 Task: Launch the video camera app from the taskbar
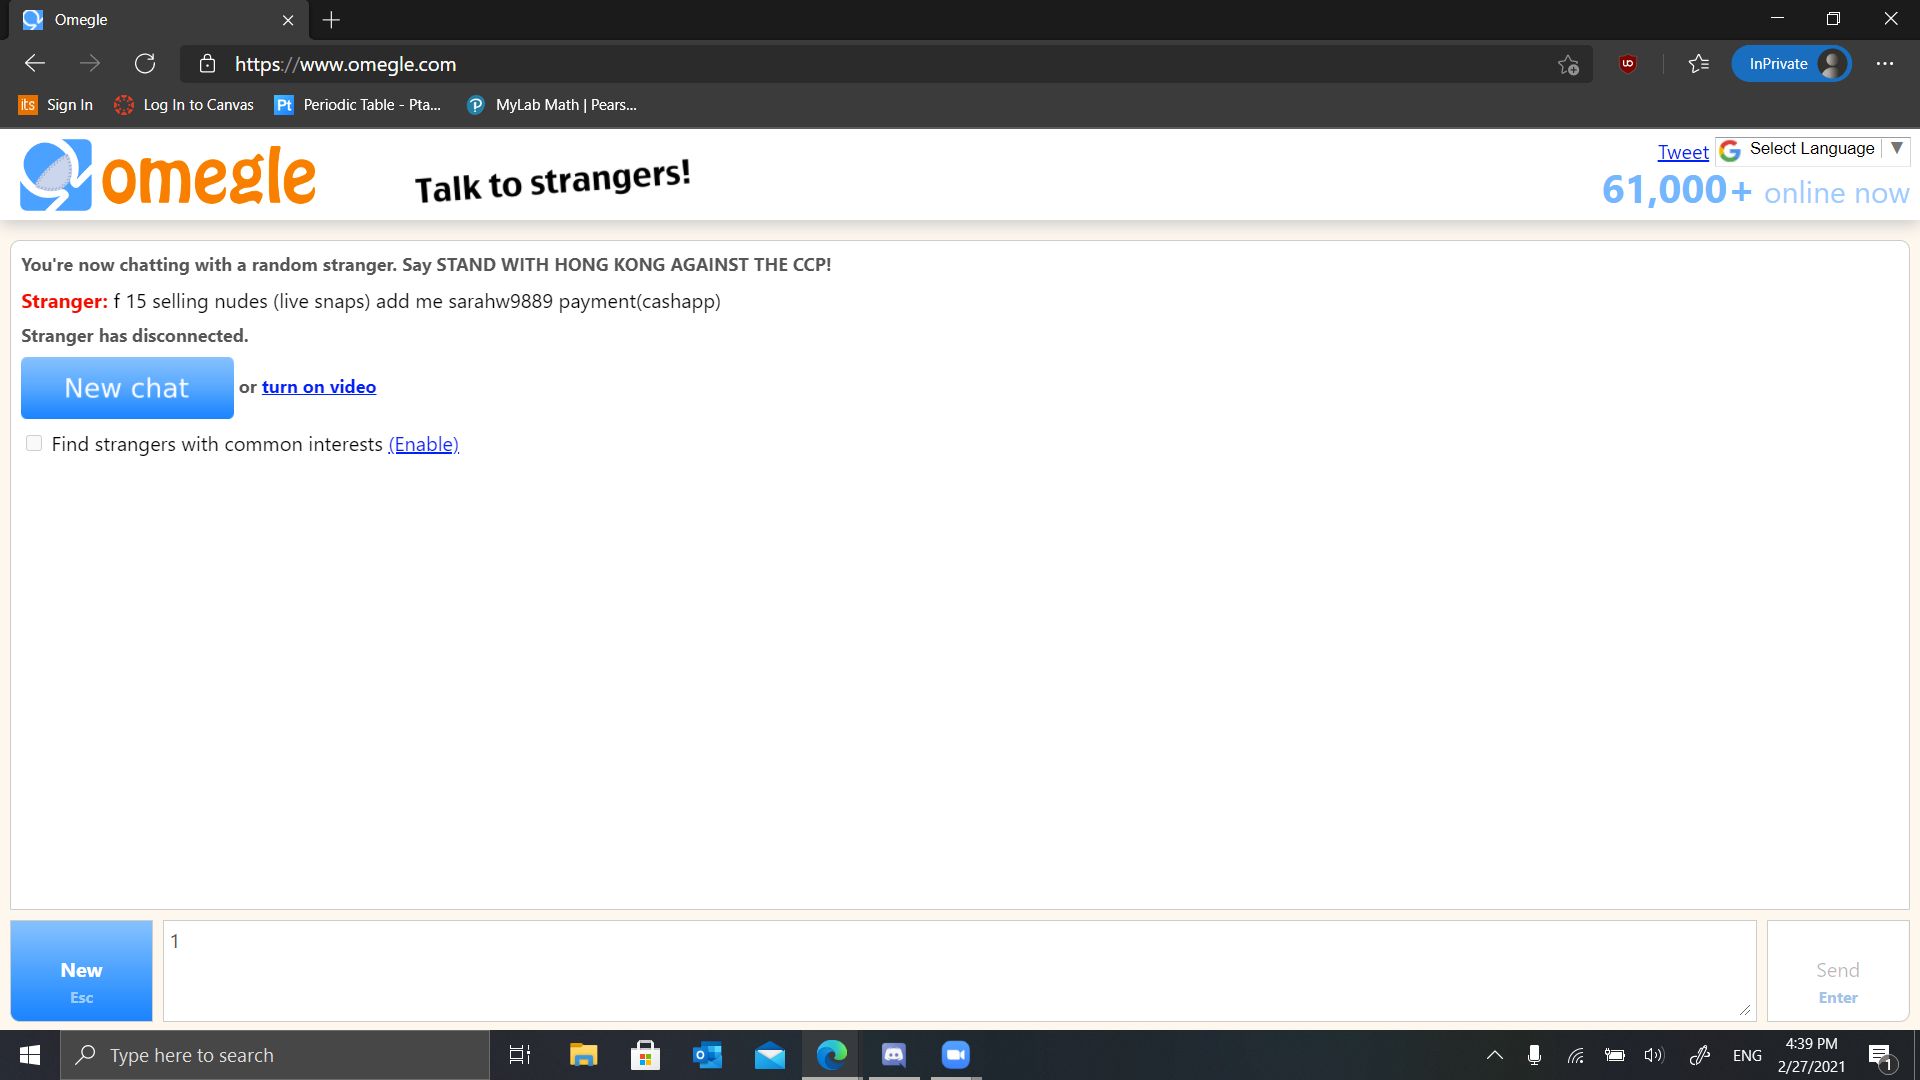[x=955, y=1054]
